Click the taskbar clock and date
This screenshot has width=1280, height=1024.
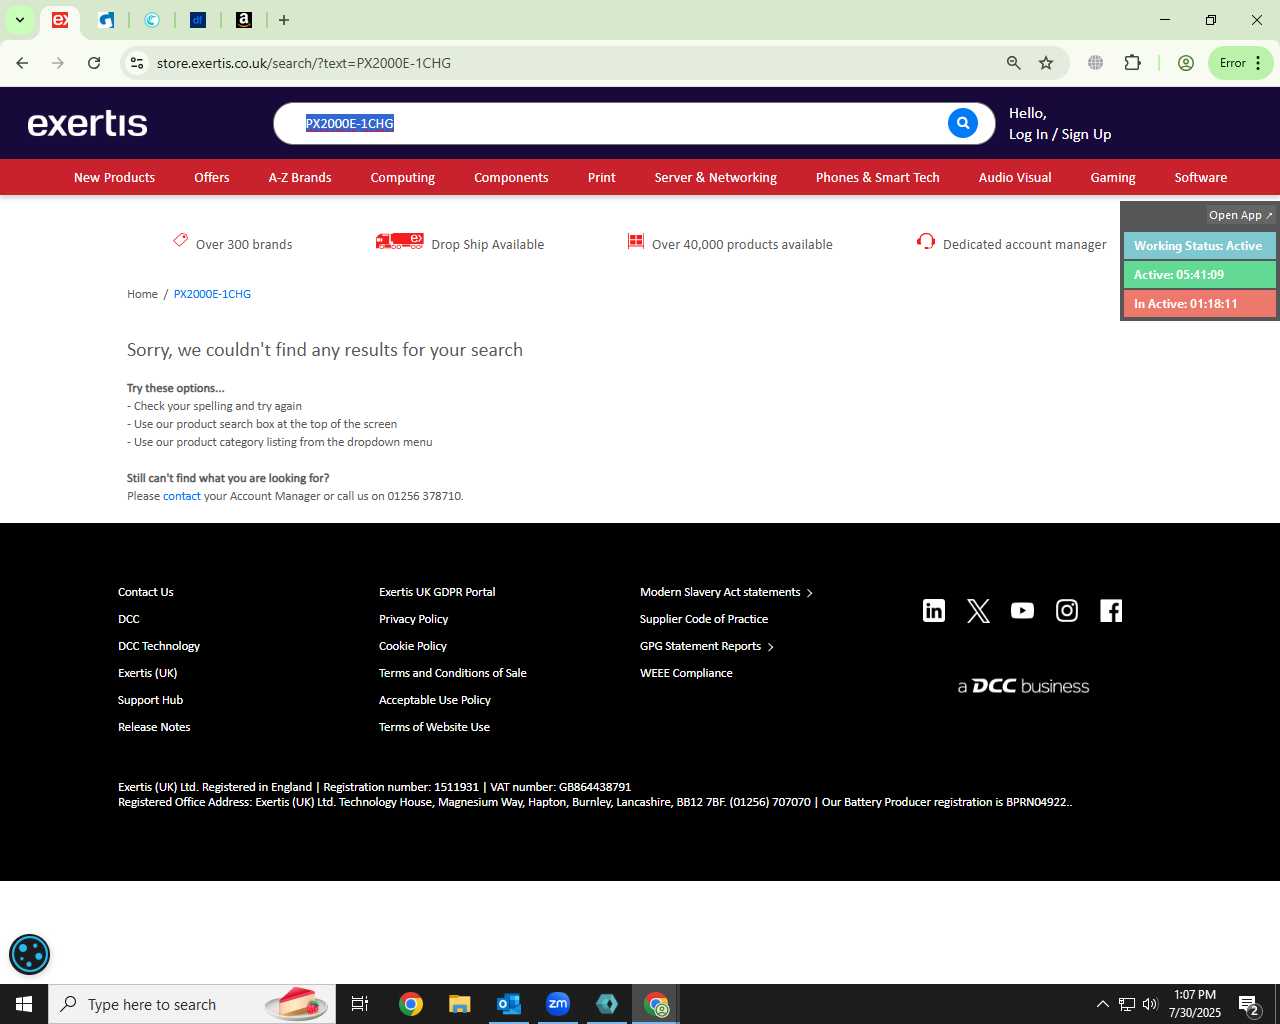click(1195, 1004)
